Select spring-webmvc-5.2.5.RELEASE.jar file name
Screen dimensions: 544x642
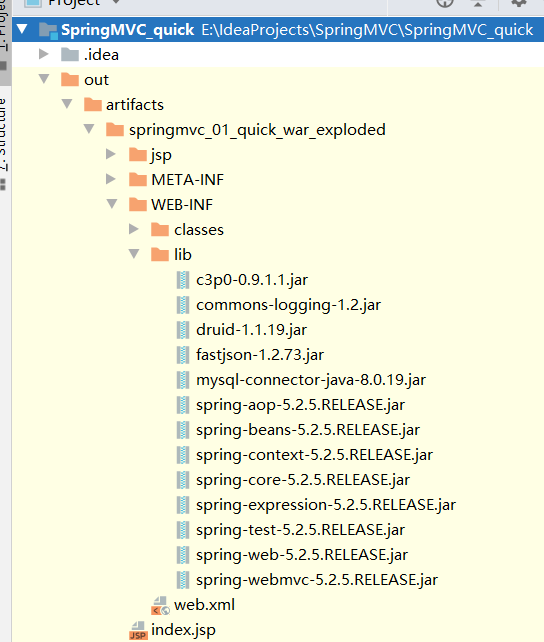pos(317,580)
